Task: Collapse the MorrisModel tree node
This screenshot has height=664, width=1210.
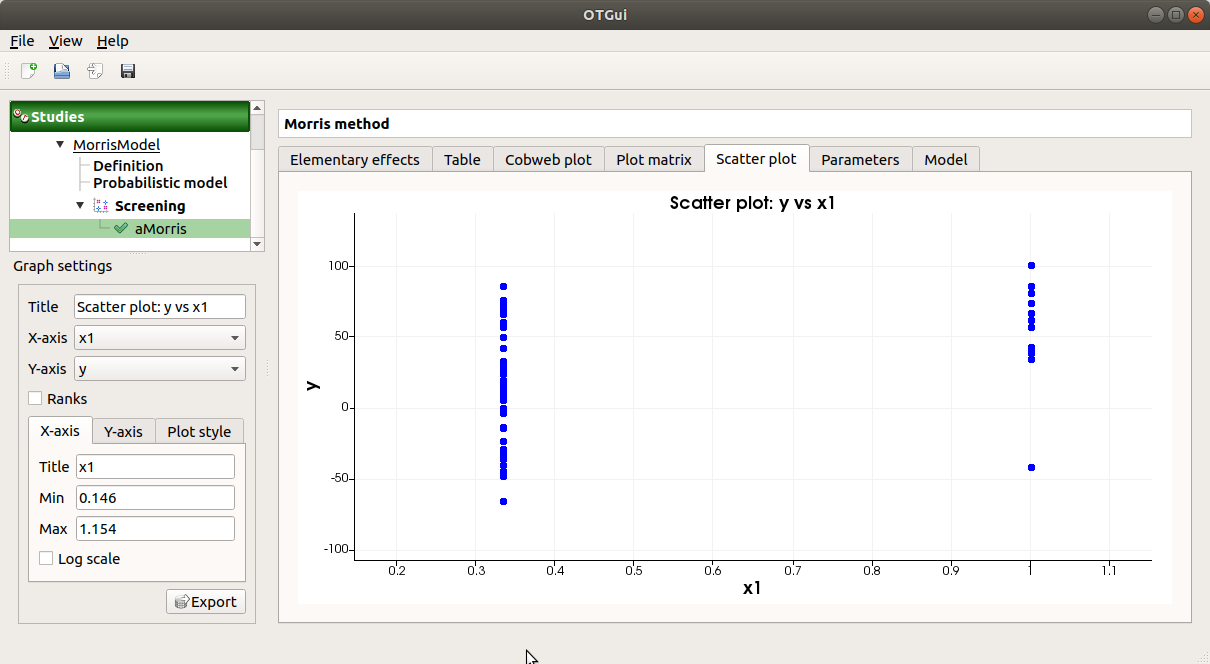Action: 61,145
